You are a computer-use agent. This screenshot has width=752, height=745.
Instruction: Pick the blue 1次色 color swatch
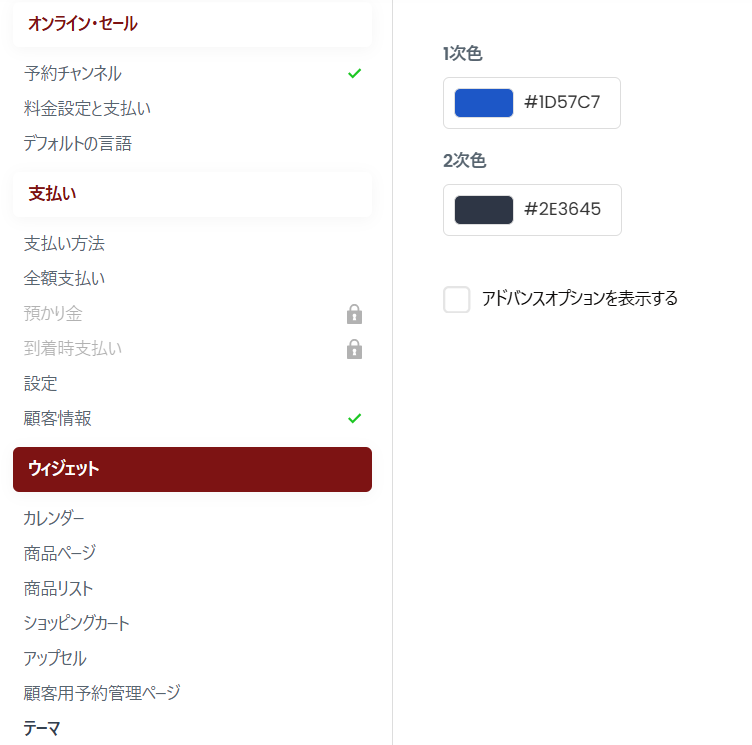pyautogui.click(x=484, y=103)
